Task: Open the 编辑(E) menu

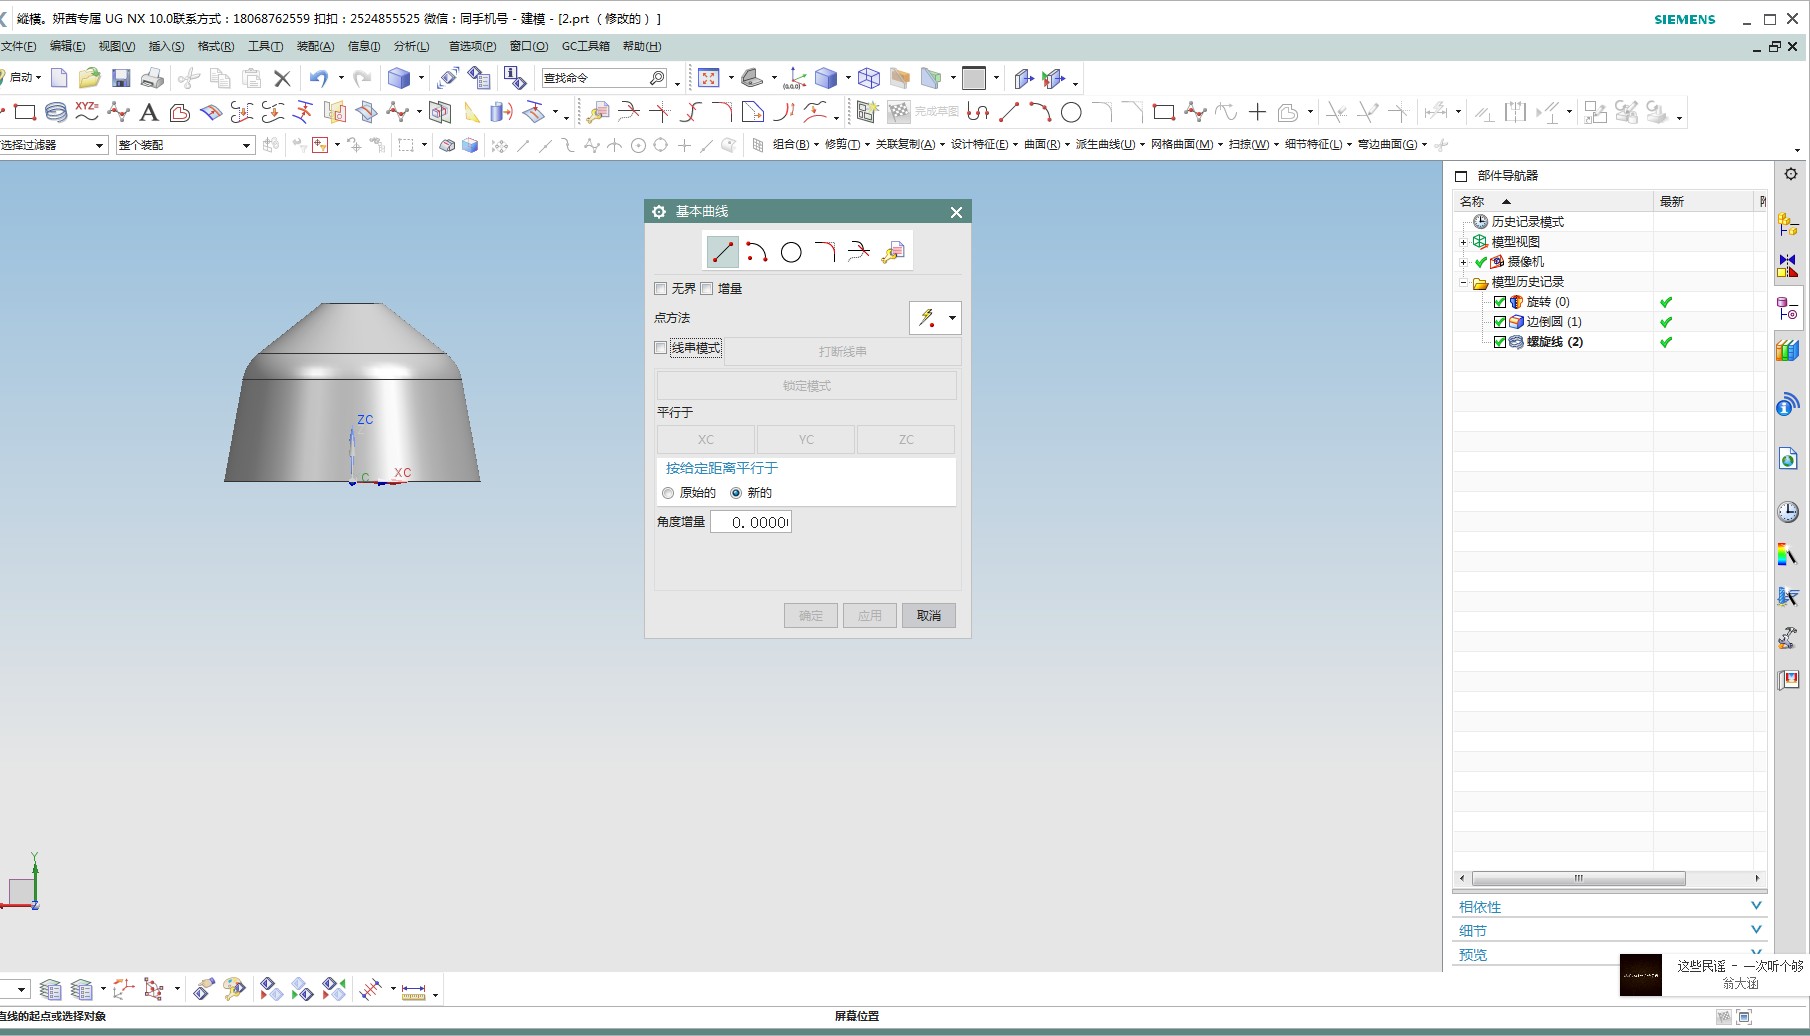Action: (x=67, y=46)
